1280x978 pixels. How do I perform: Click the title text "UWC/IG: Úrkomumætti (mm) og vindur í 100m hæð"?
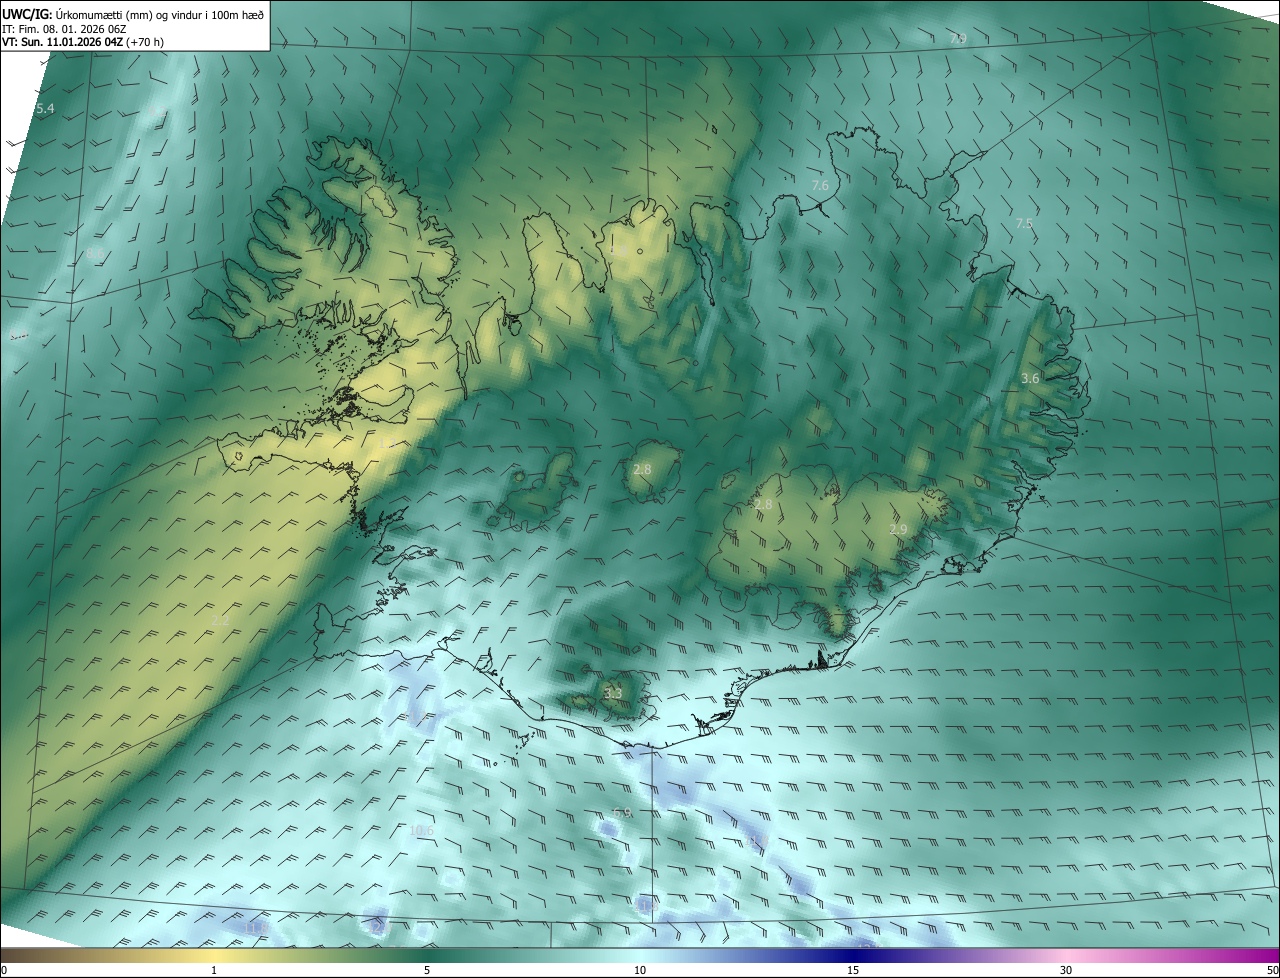click(x=133, y=14)
